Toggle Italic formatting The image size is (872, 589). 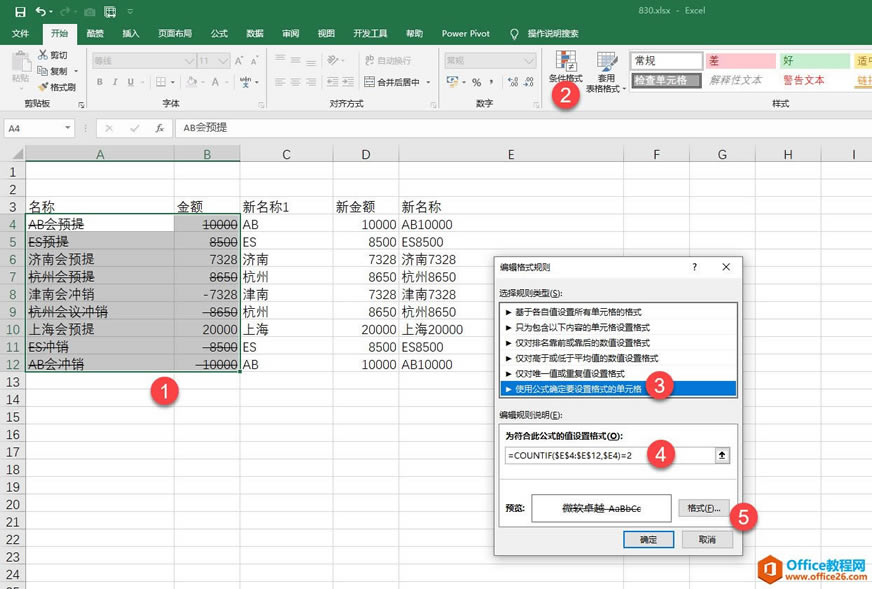115,82
